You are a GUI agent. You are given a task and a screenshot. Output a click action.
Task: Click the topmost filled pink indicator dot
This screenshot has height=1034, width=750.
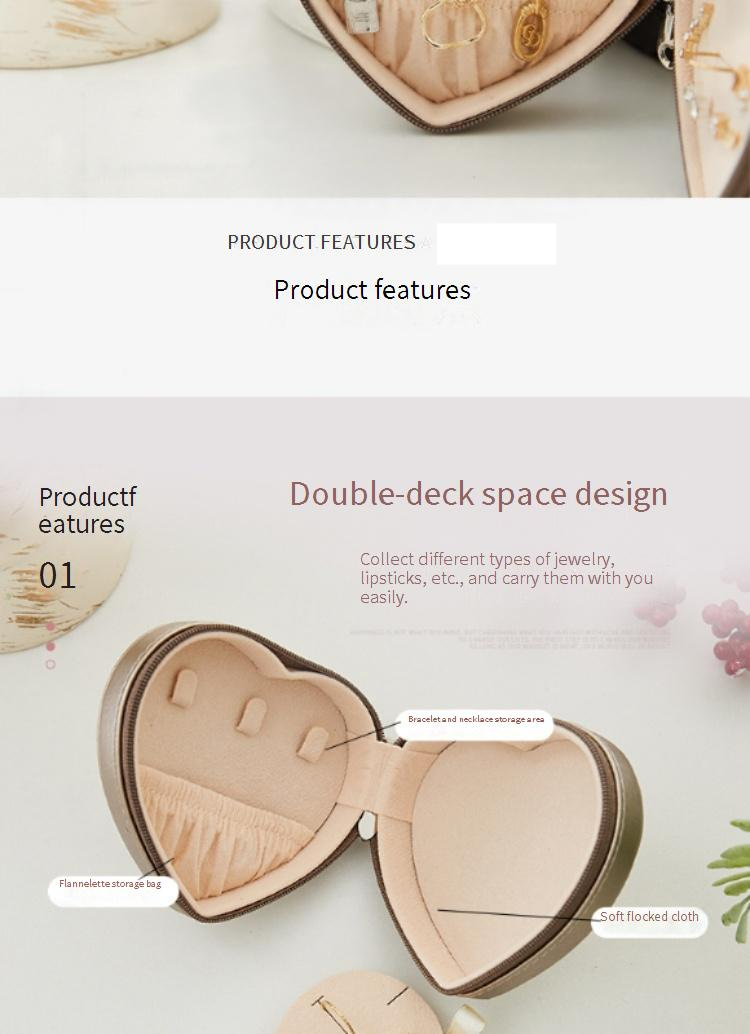(50, 626)
